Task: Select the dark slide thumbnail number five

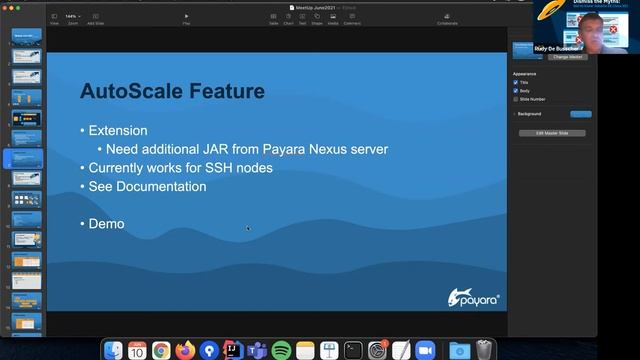Action: [27, 118]
